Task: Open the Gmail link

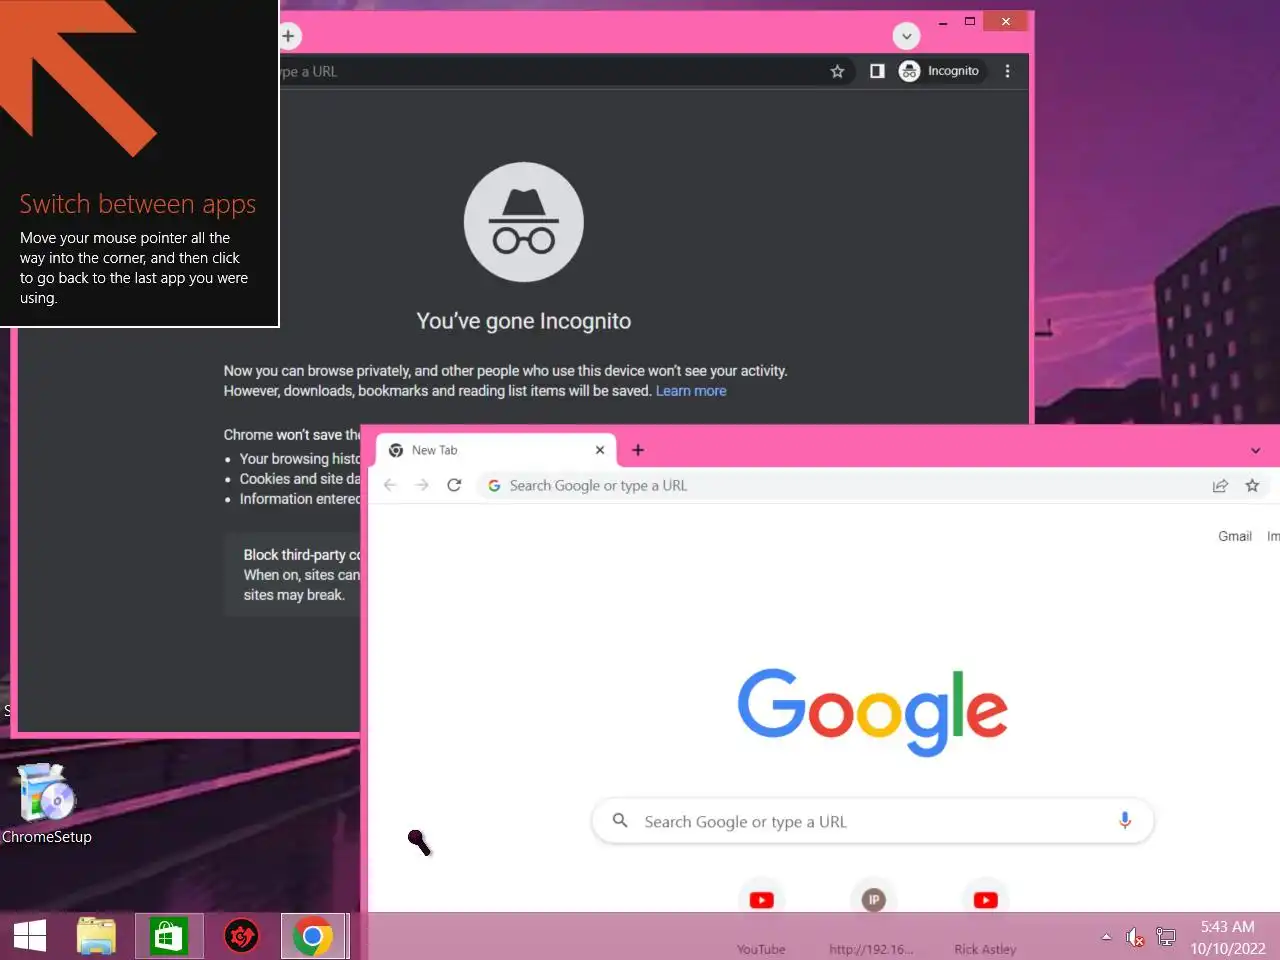Action: point(1235,536)
